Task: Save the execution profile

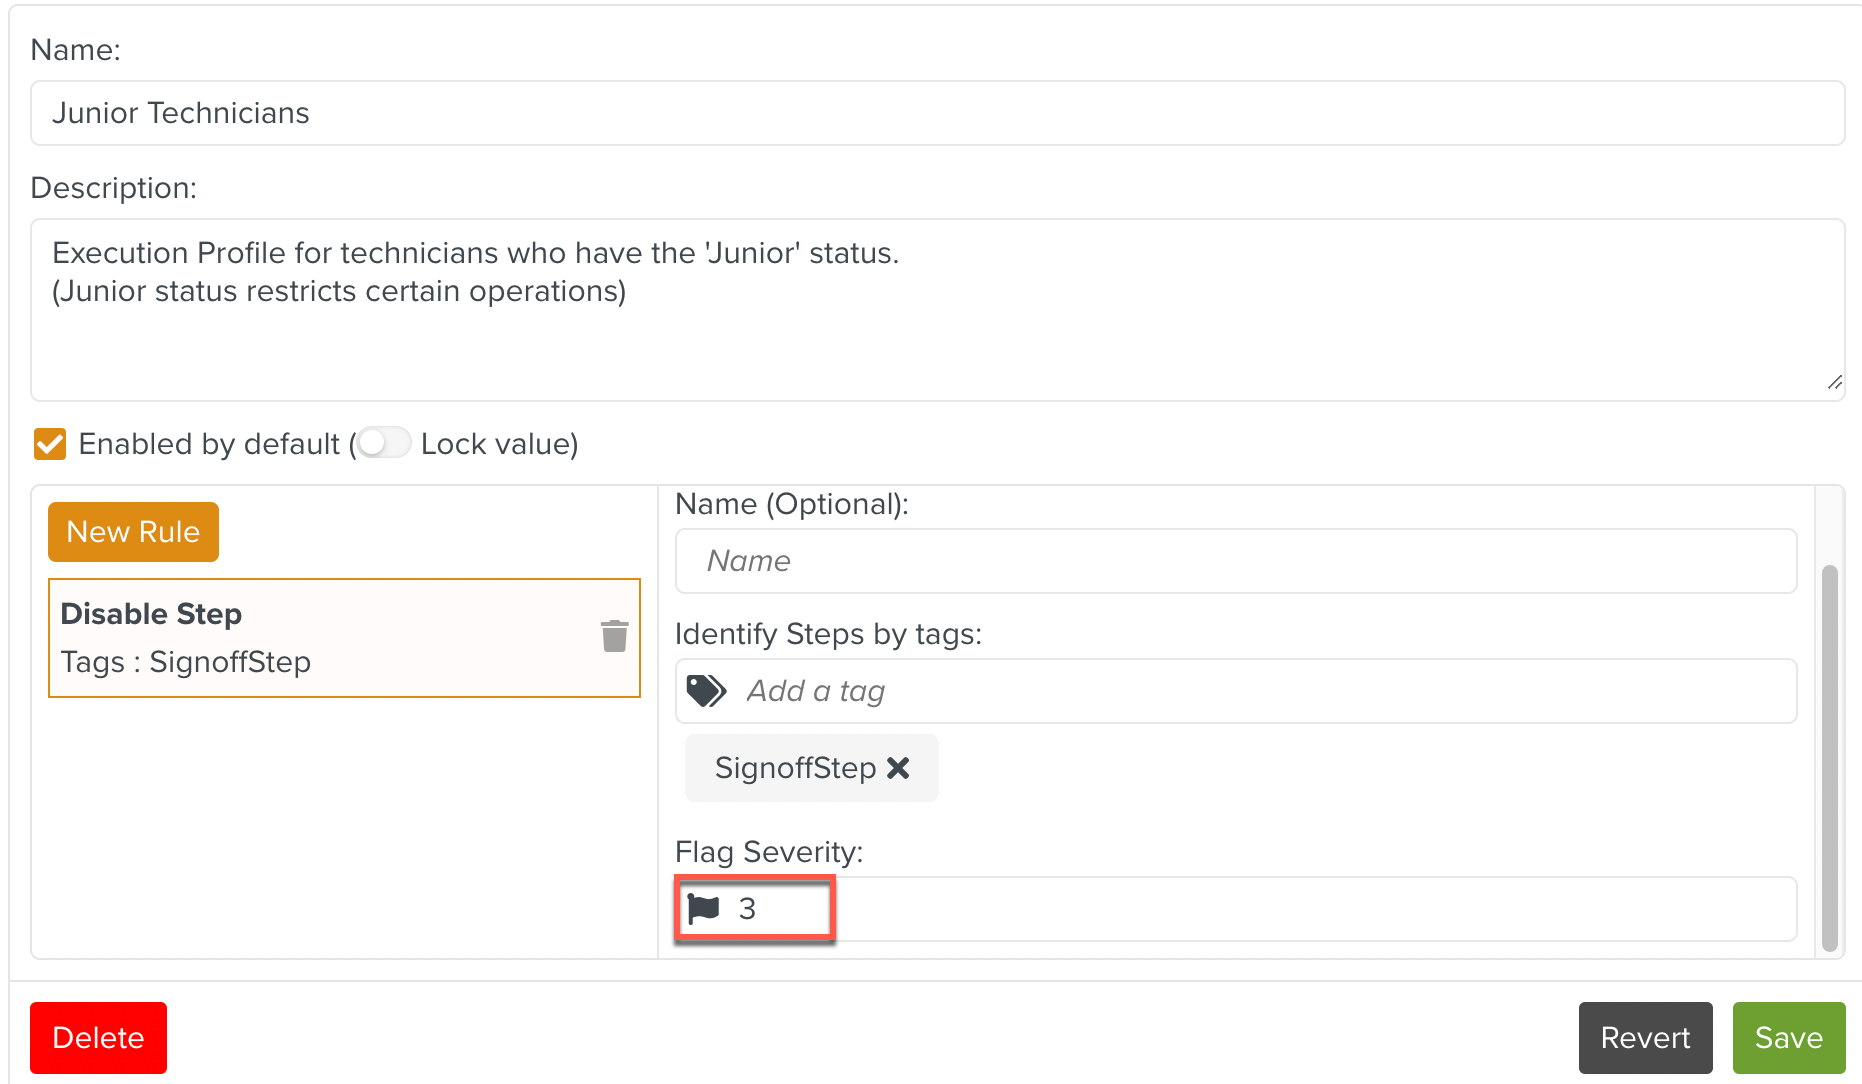Action: click(x=1788, y=1038)
